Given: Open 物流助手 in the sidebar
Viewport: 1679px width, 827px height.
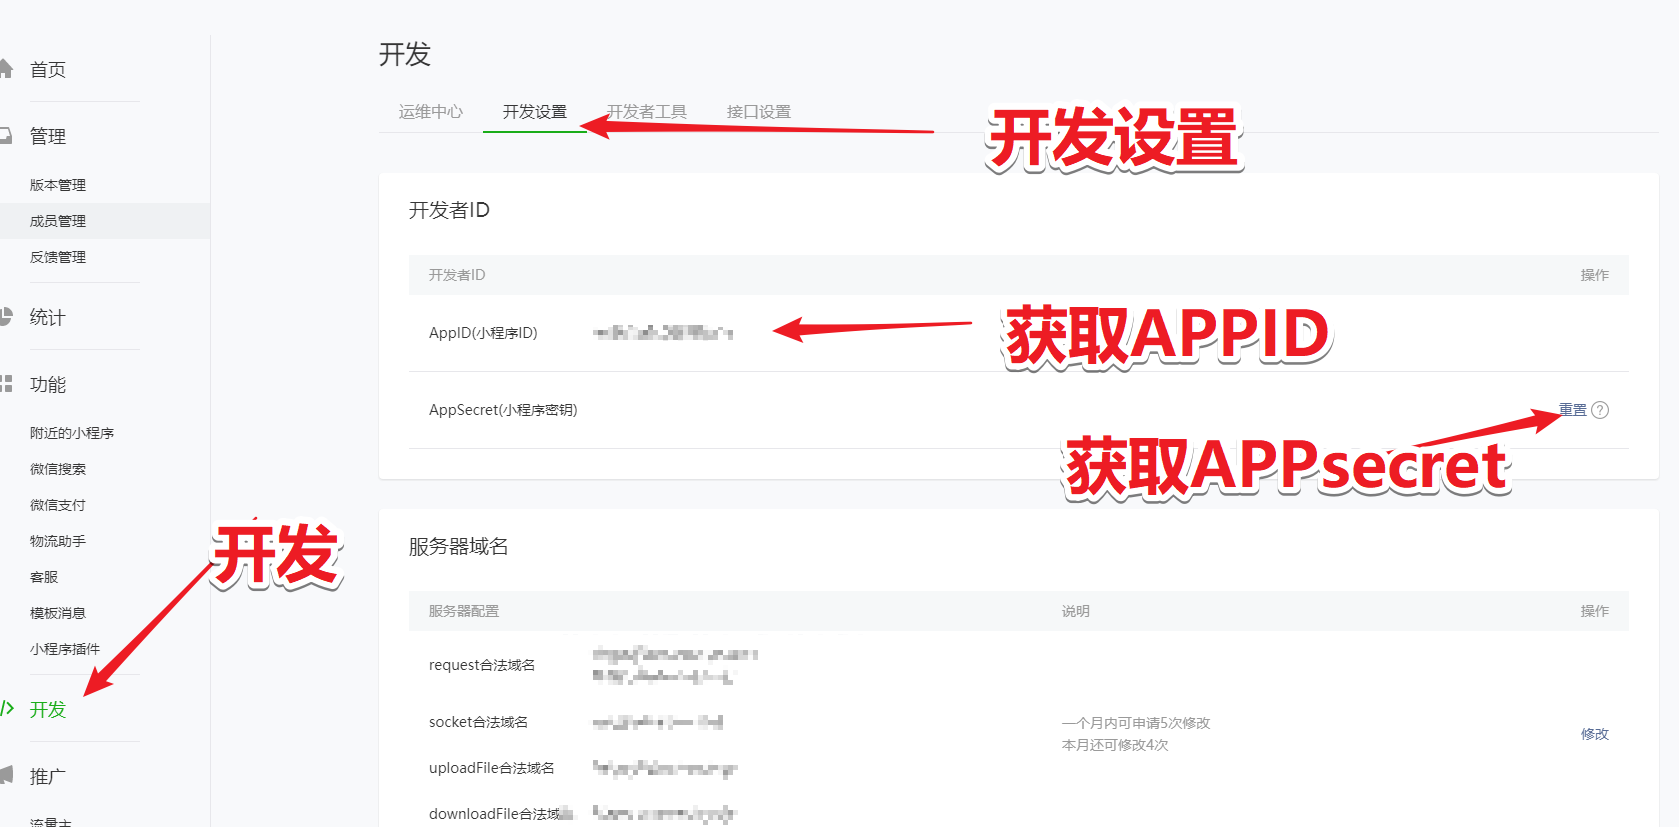Looking at the screenshot, I should click(58, 541).
